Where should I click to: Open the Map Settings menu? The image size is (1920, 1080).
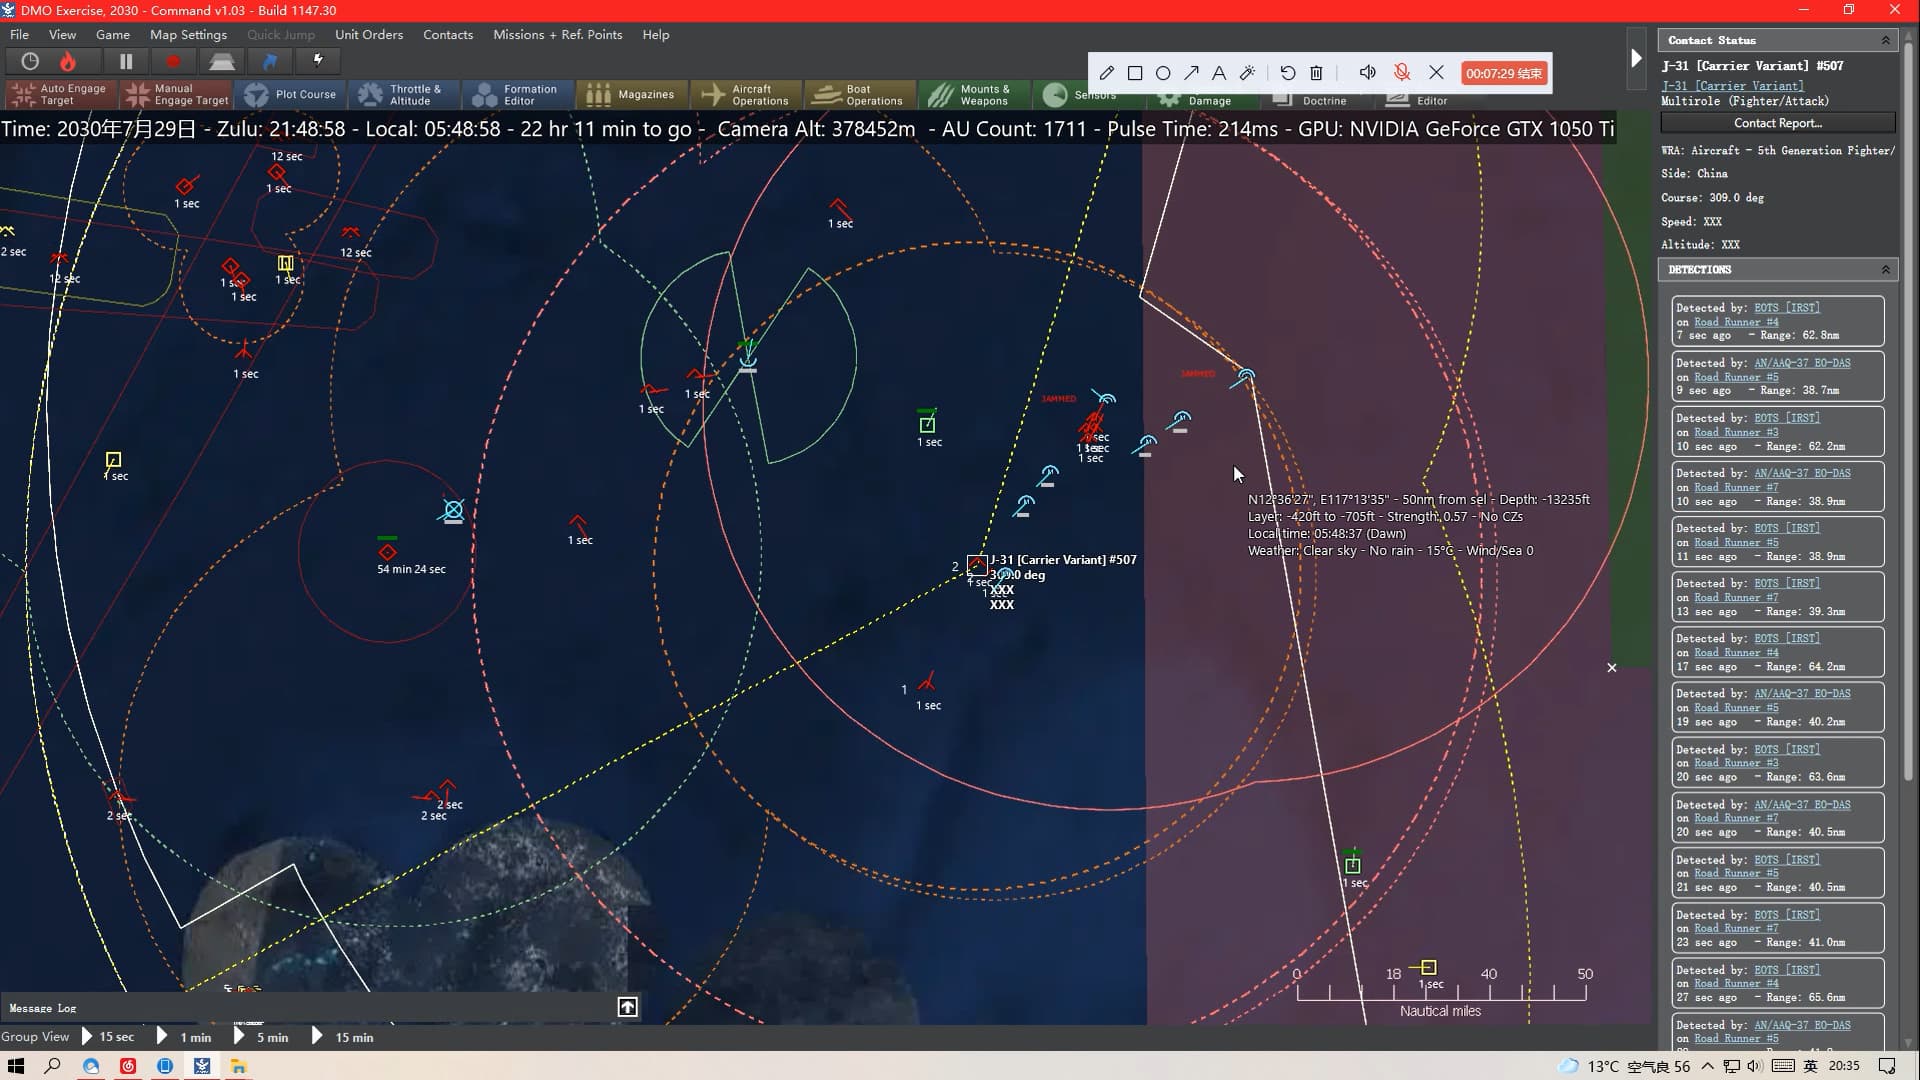(188, 34)
